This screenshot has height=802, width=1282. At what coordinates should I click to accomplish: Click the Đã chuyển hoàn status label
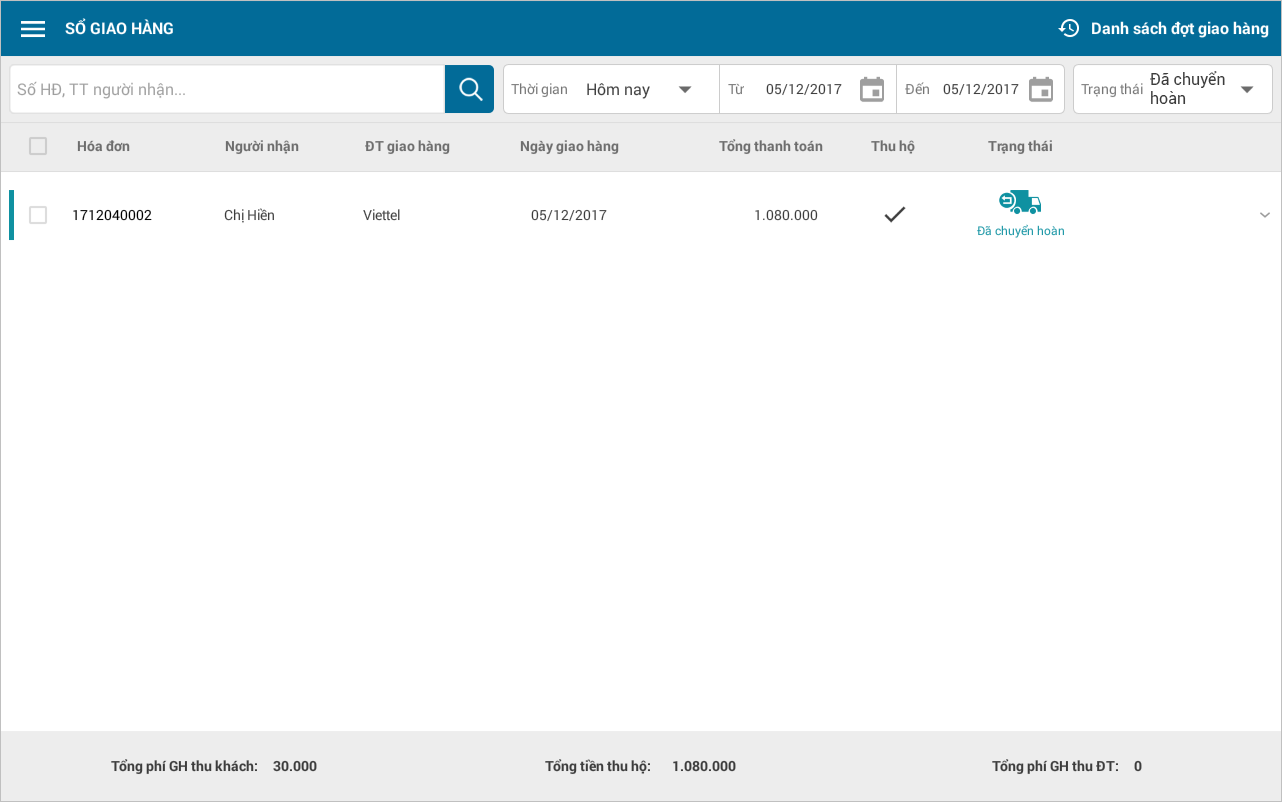1020,231
